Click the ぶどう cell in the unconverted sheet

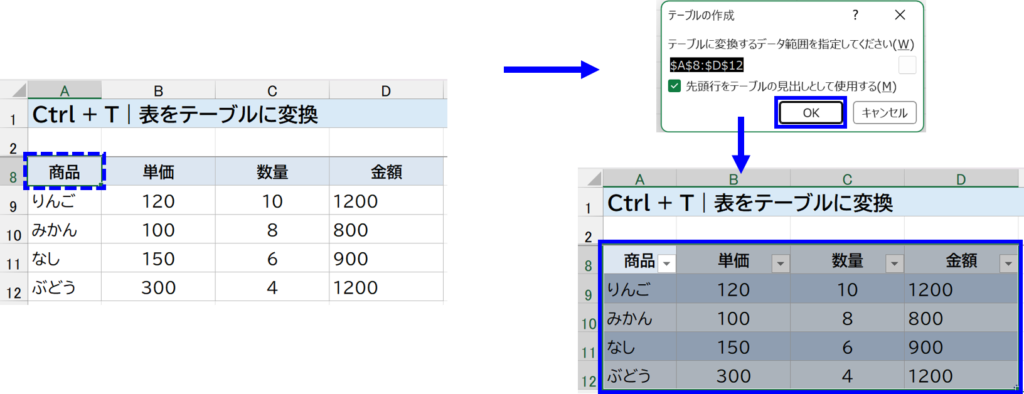65,287
